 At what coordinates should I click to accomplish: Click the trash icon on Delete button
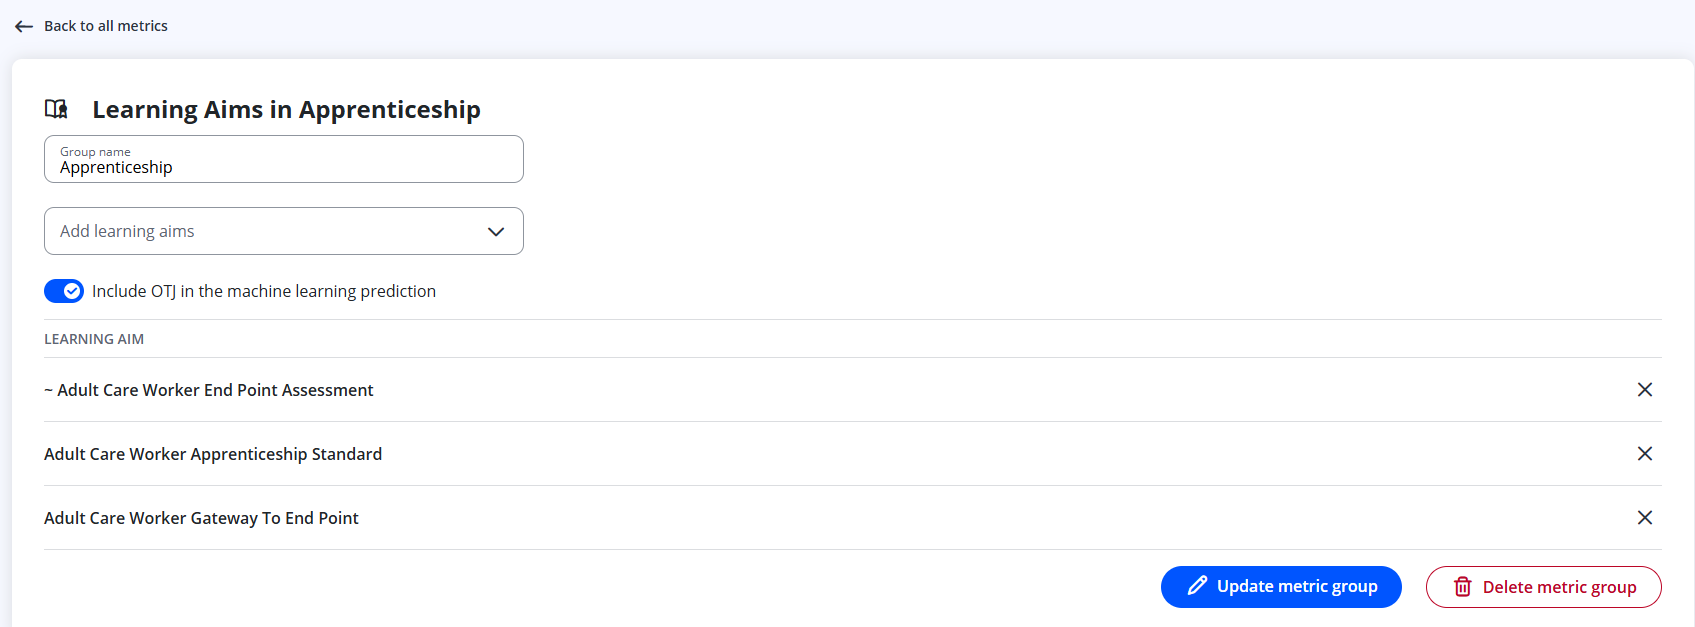1463,587
